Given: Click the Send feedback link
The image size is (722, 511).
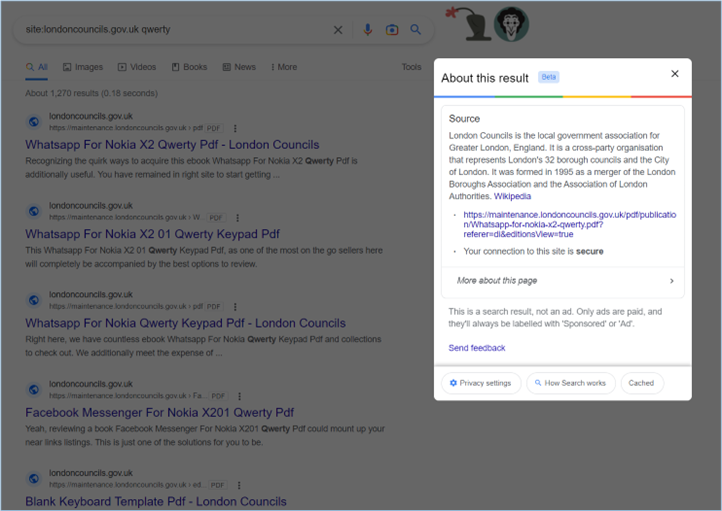Looking at the screenshot, I should coord(477,348).
